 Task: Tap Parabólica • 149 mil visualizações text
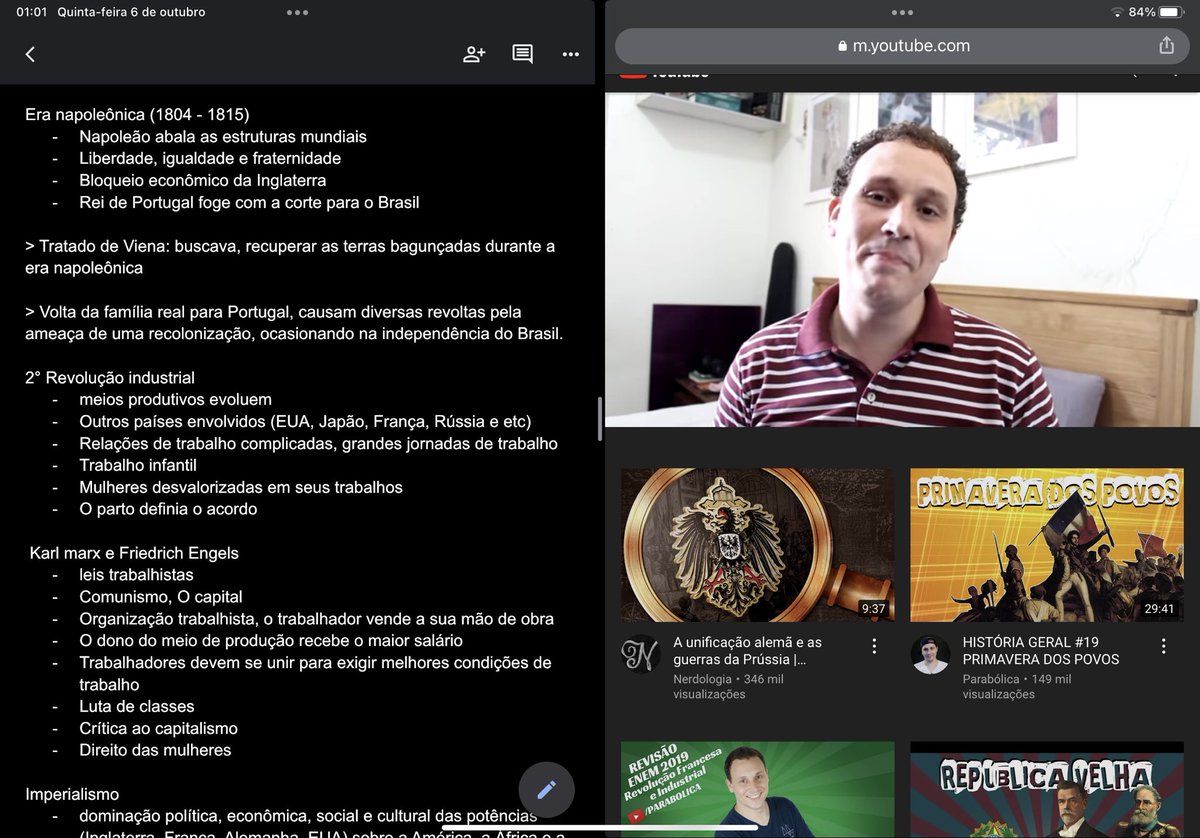1017,686
